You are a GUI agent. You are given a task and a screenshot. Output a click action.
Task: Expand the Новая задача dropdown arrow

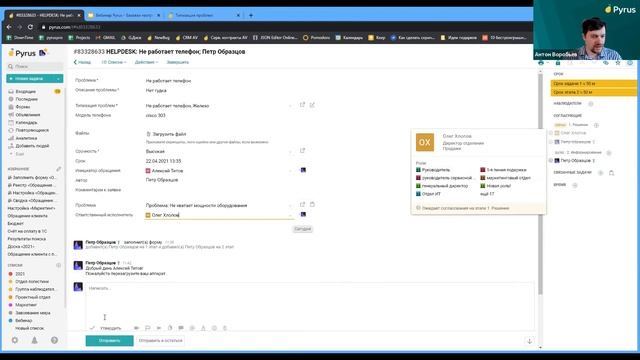(x=59, y=78)
